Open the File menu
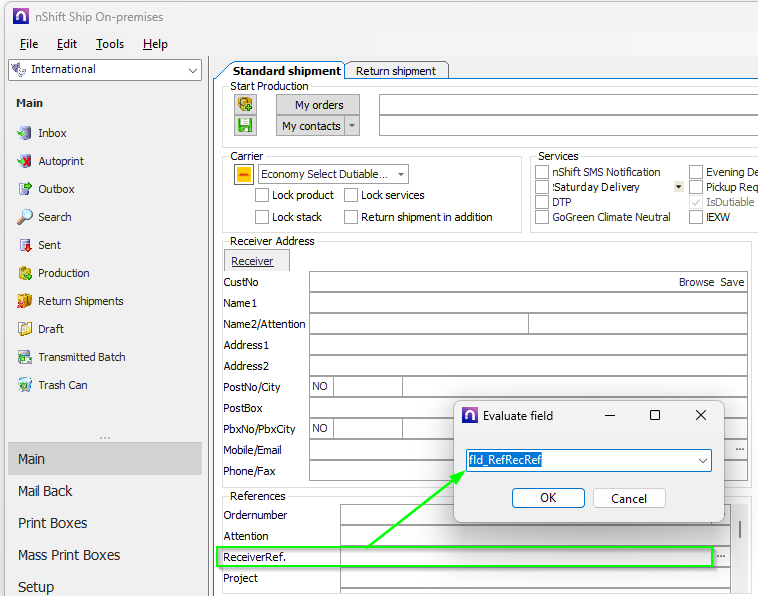 29,44
